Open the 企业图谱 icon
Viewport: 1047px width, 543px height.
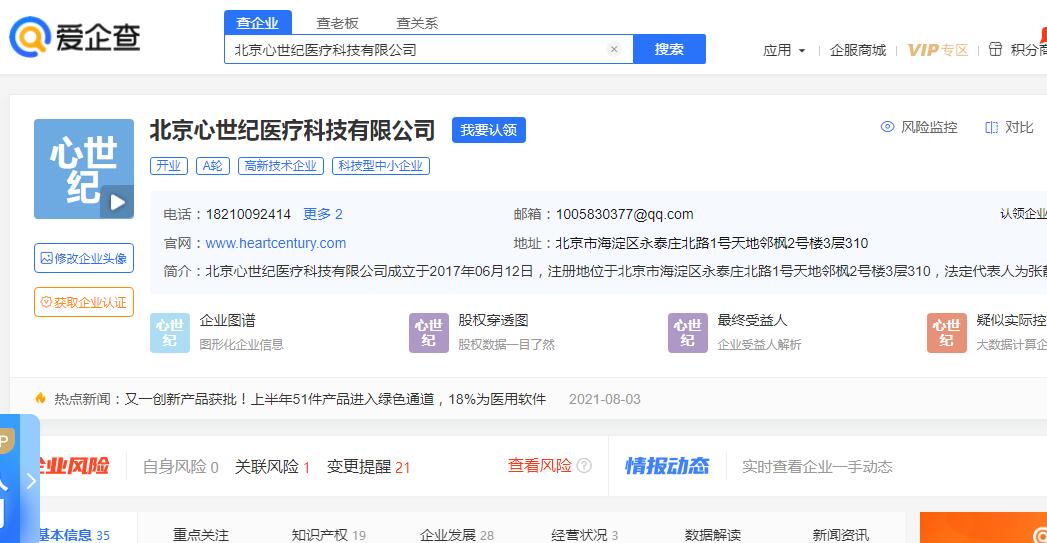[170, 333]
